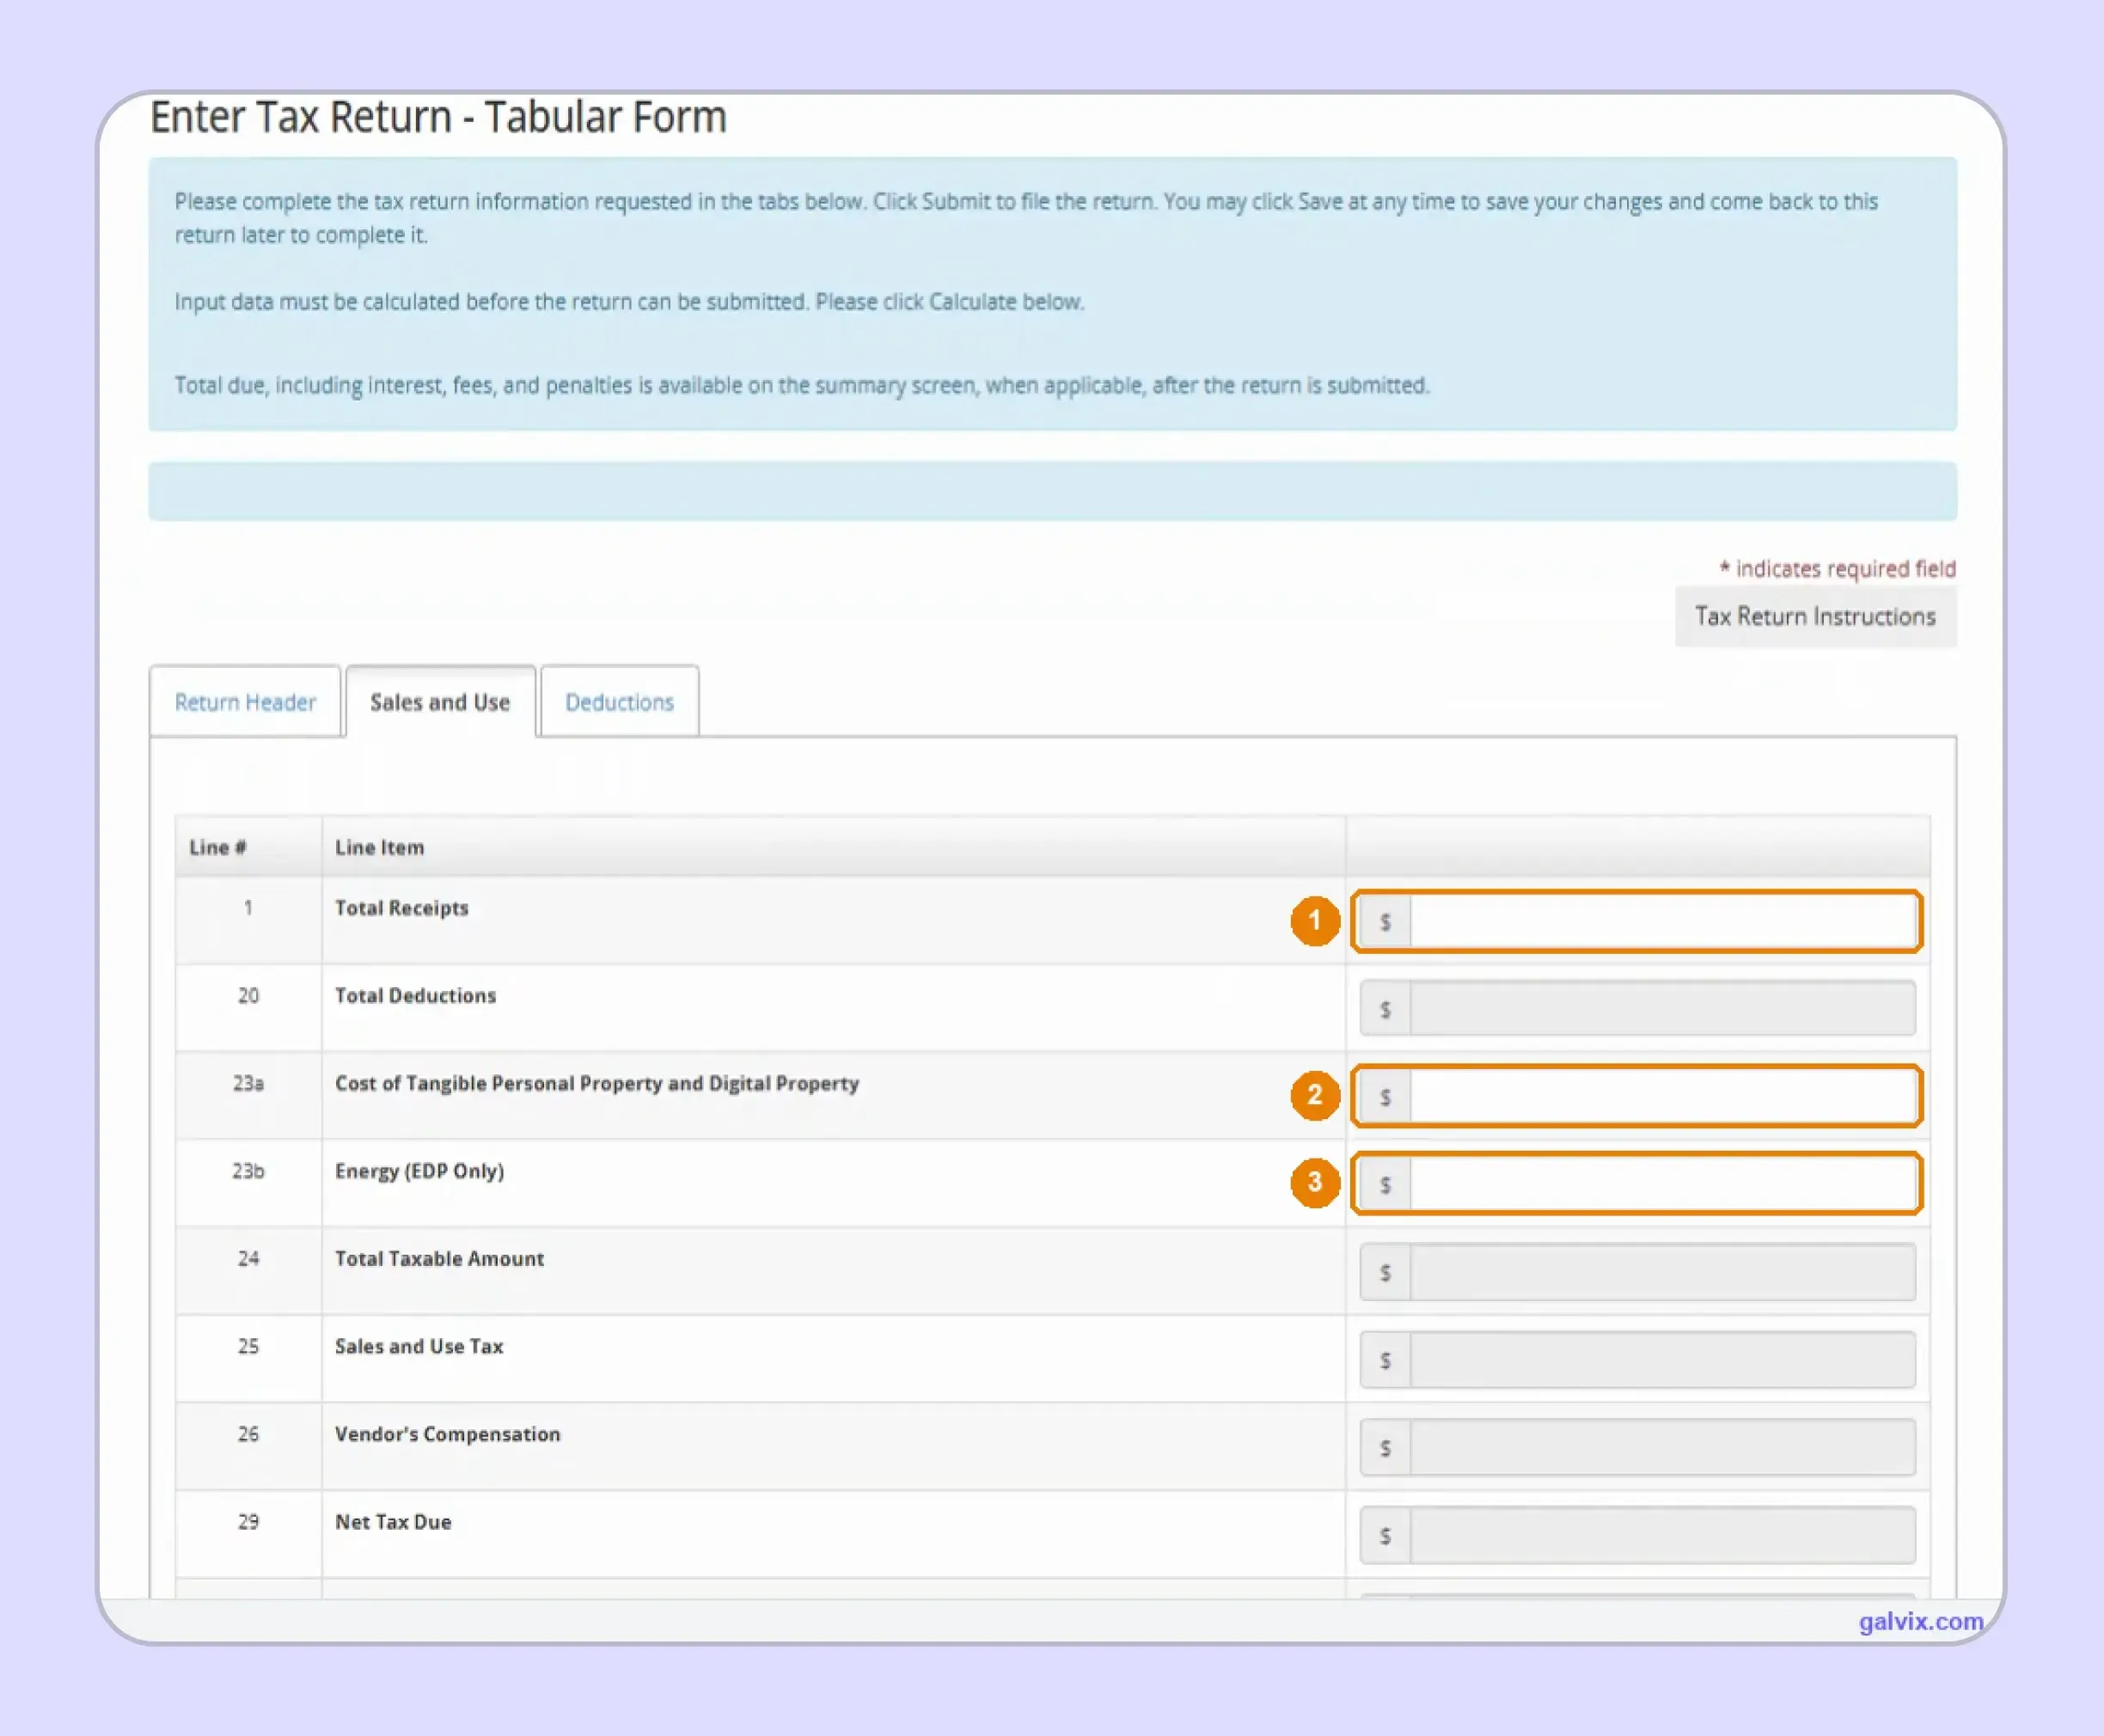2104x1736 pixels.
Task: Switch to the Deductions tab
Action: 619,702
